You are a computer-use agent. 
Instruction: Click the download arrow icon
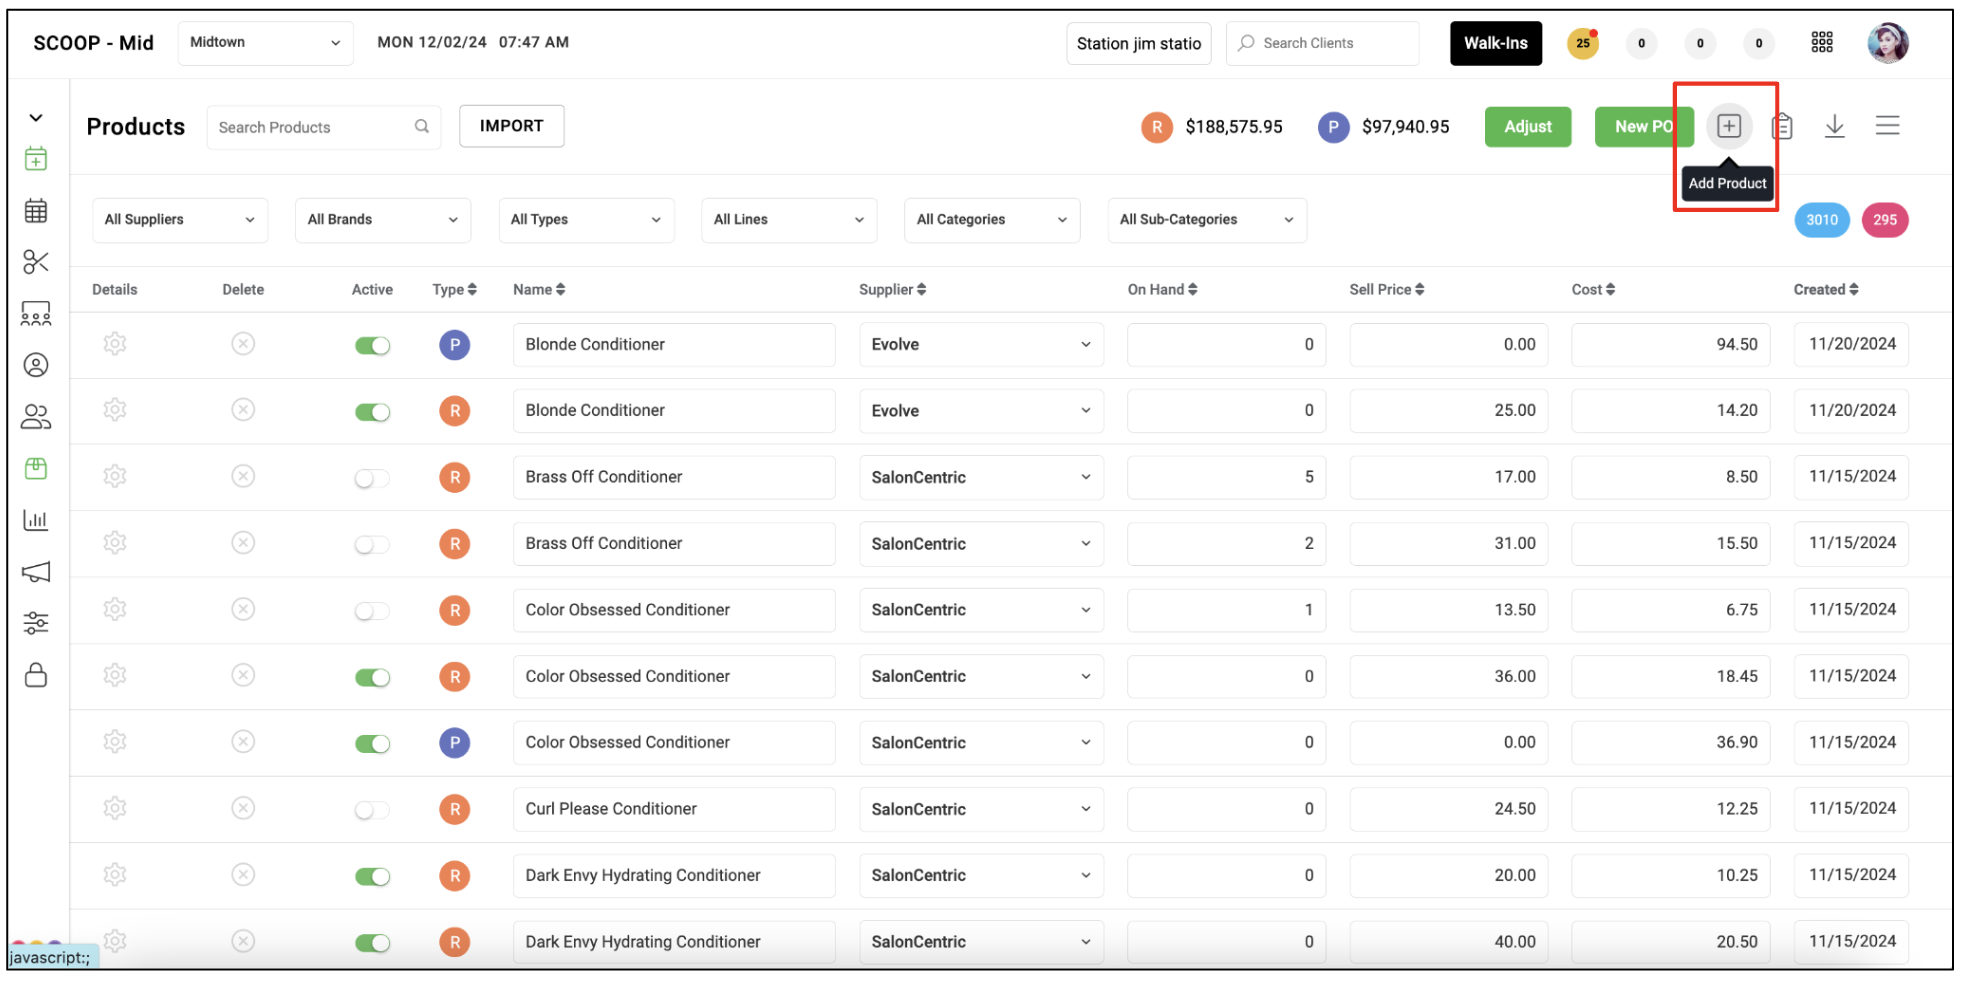pyautogui.click(x=1834, y=126)
